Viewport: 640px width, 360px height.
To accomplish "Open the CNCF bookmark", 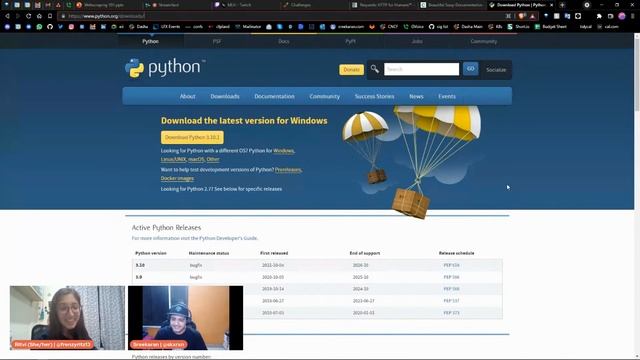I will tap(389, 27).
